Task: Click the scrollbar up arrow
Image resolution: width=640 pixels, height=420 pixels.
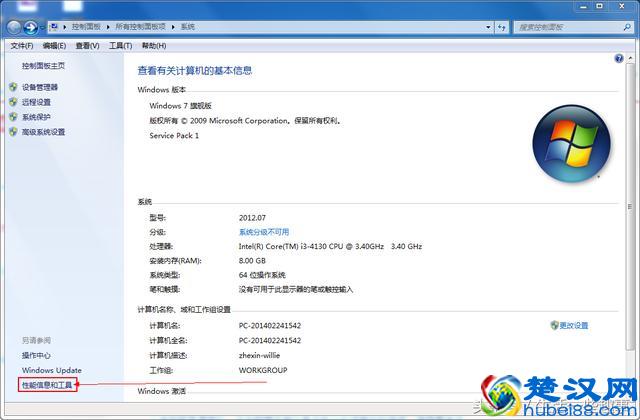Action: click(x=629, y=59)
